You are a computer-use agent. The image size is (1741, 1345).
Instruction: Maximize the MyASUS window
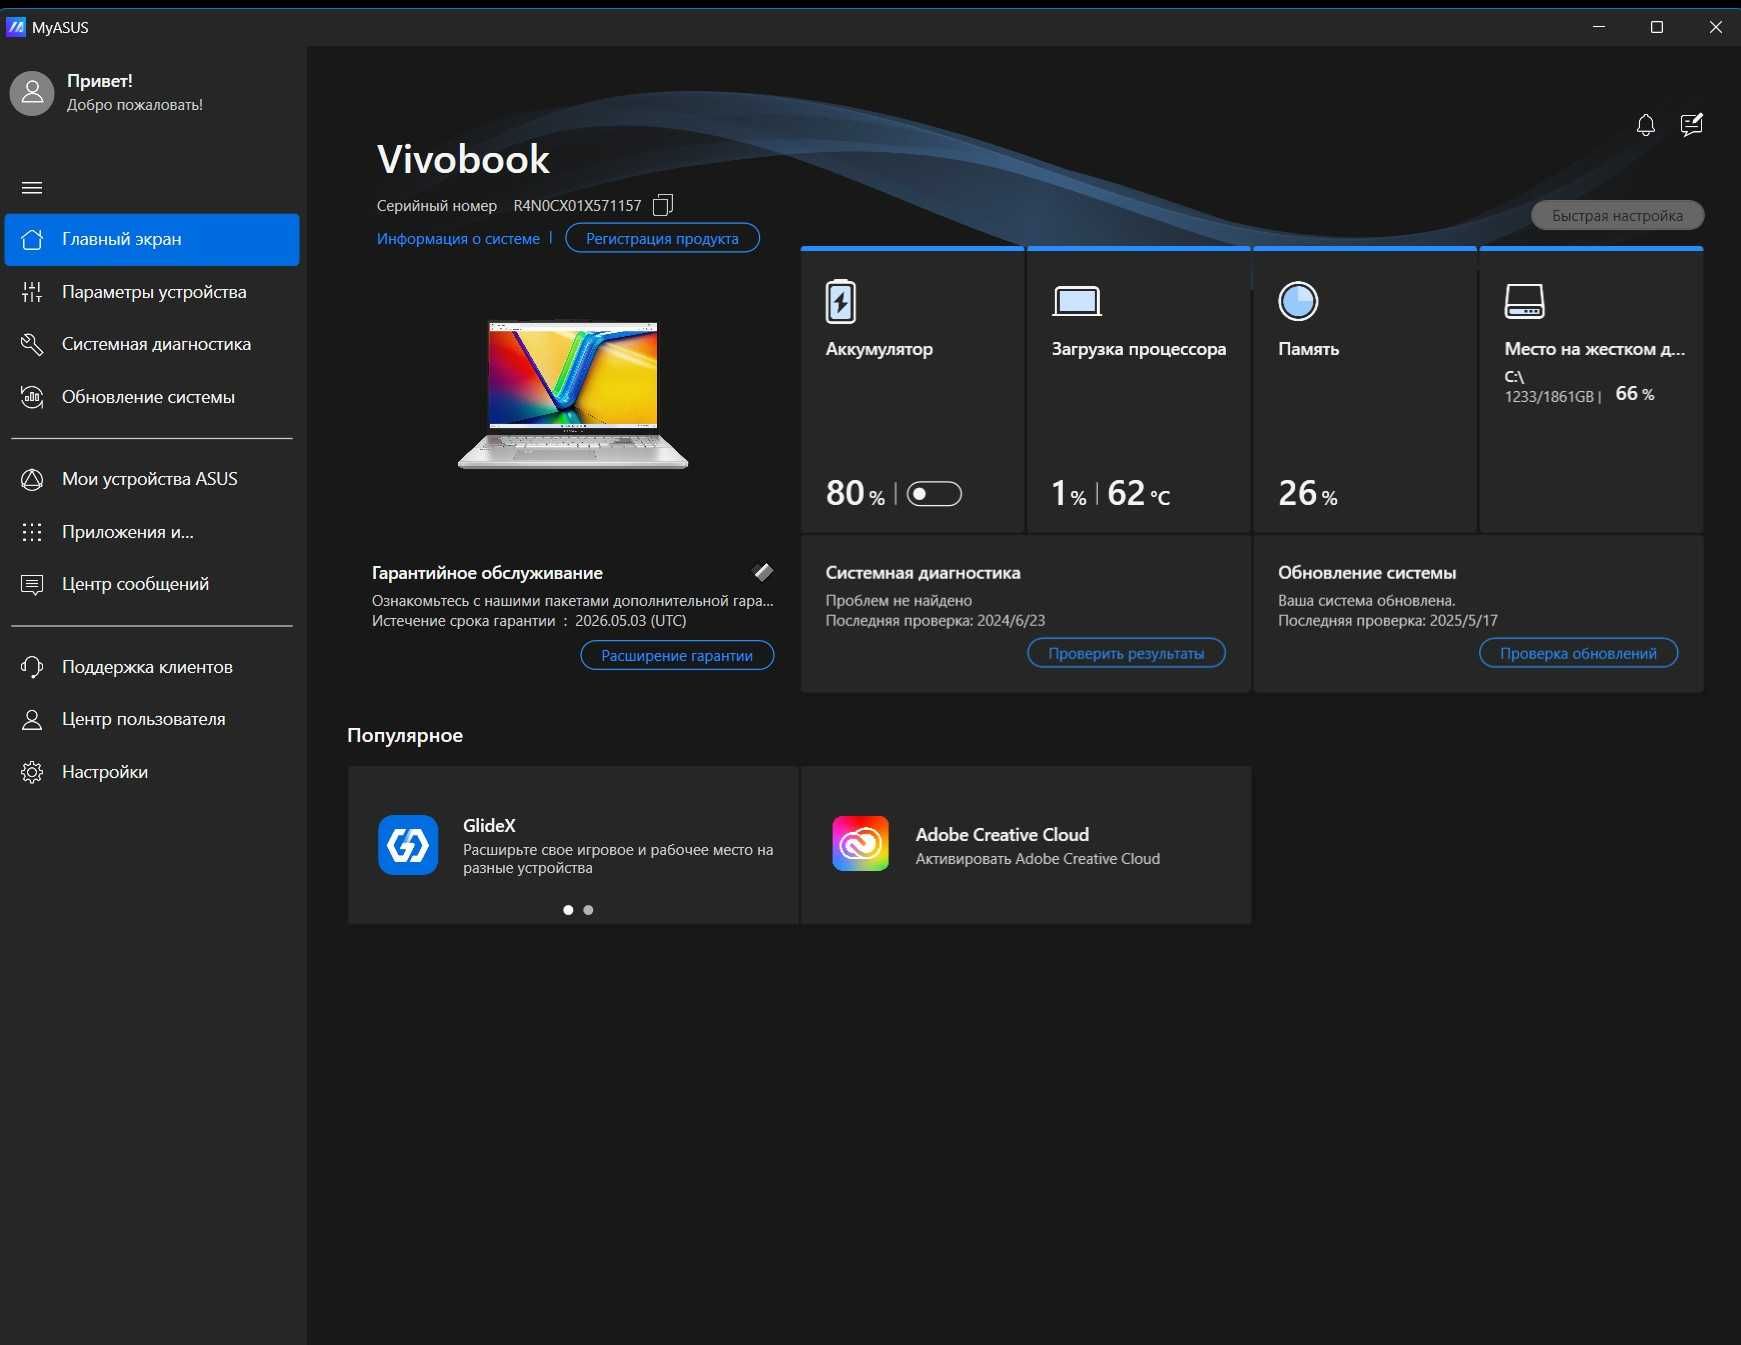[1657, 27]
